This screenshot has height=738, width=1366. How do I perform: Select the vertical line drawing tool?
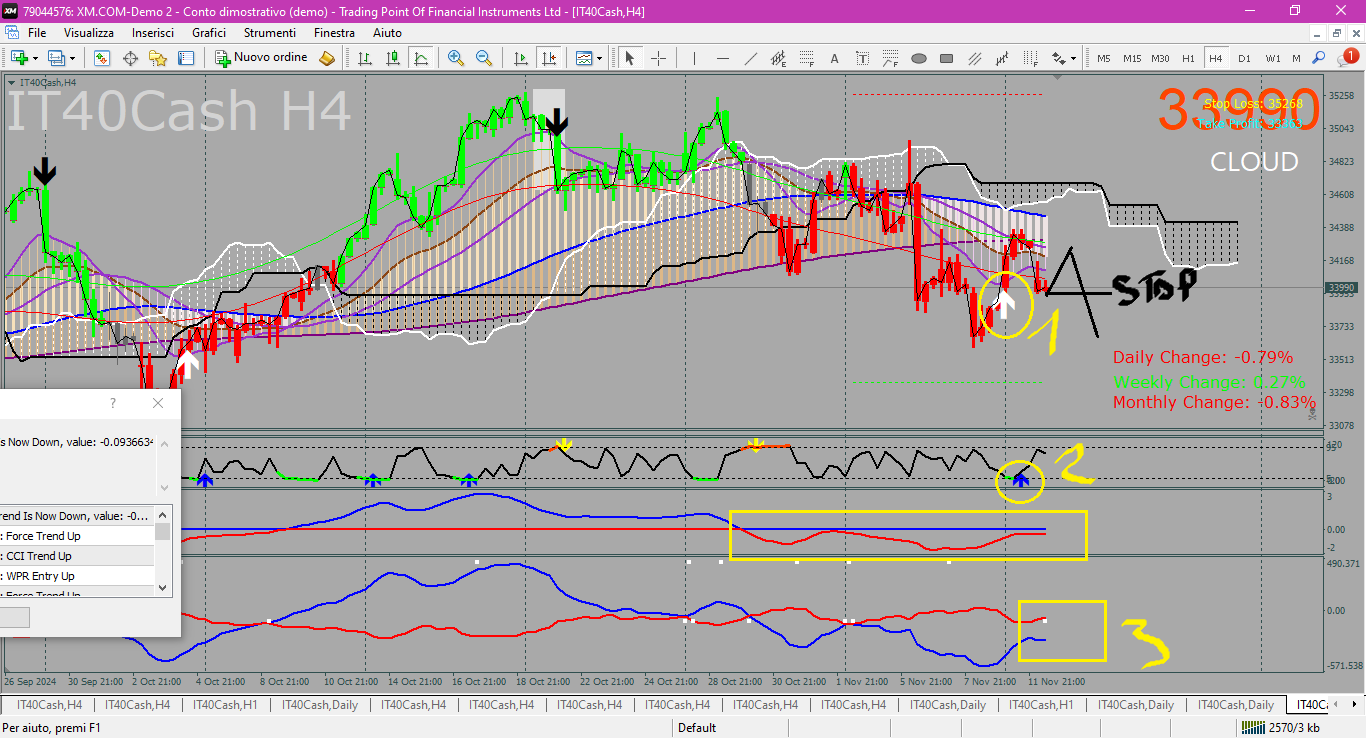(x=694, y=58)
